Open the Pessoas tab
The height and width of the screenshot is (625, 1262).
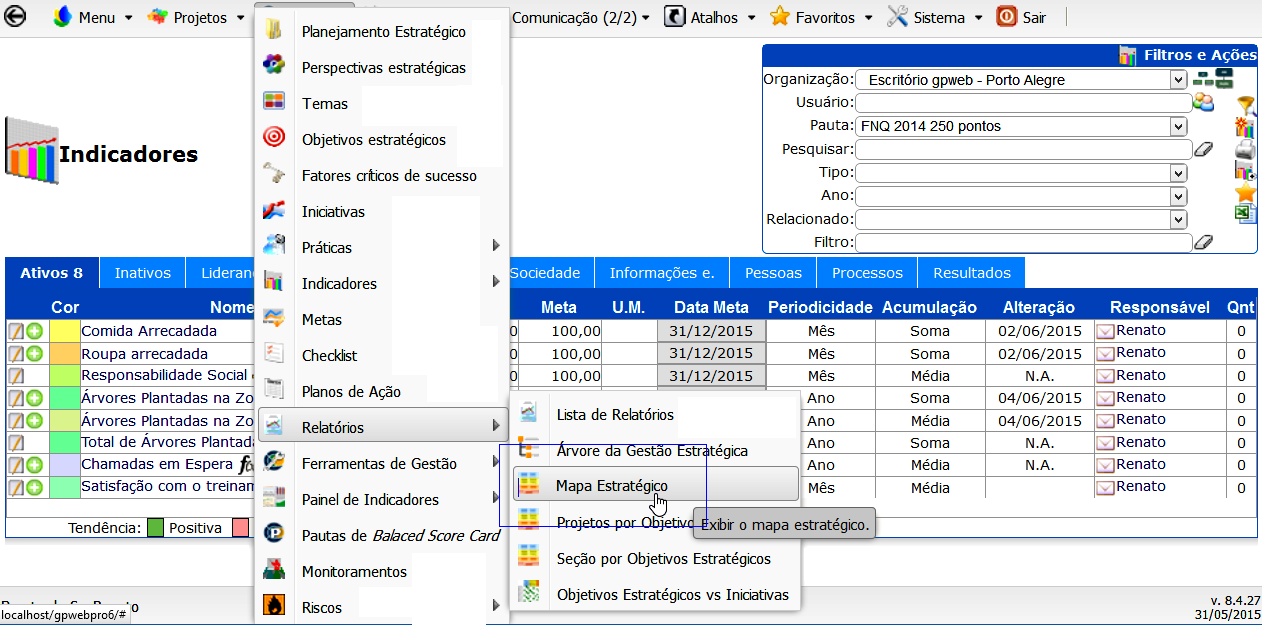tap(773, 273)
